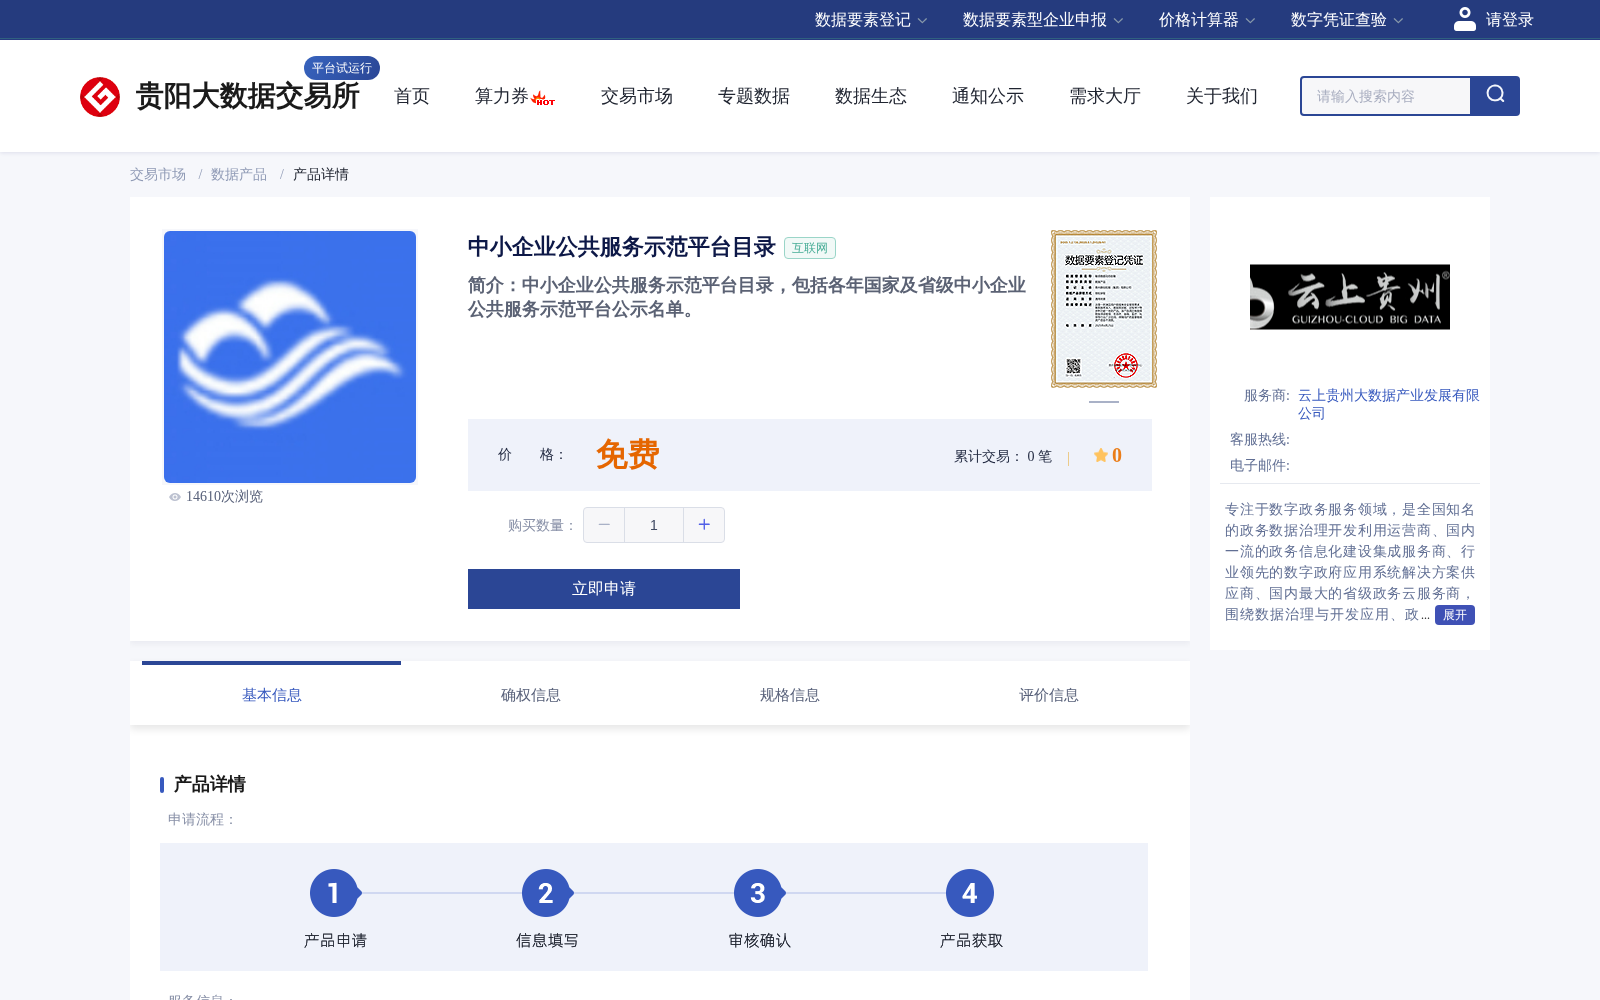Image resolution: width=1600 pixels, height=1000 pixels.
Task: Click the favorite star icon
Action: (x=1100, y=456)
